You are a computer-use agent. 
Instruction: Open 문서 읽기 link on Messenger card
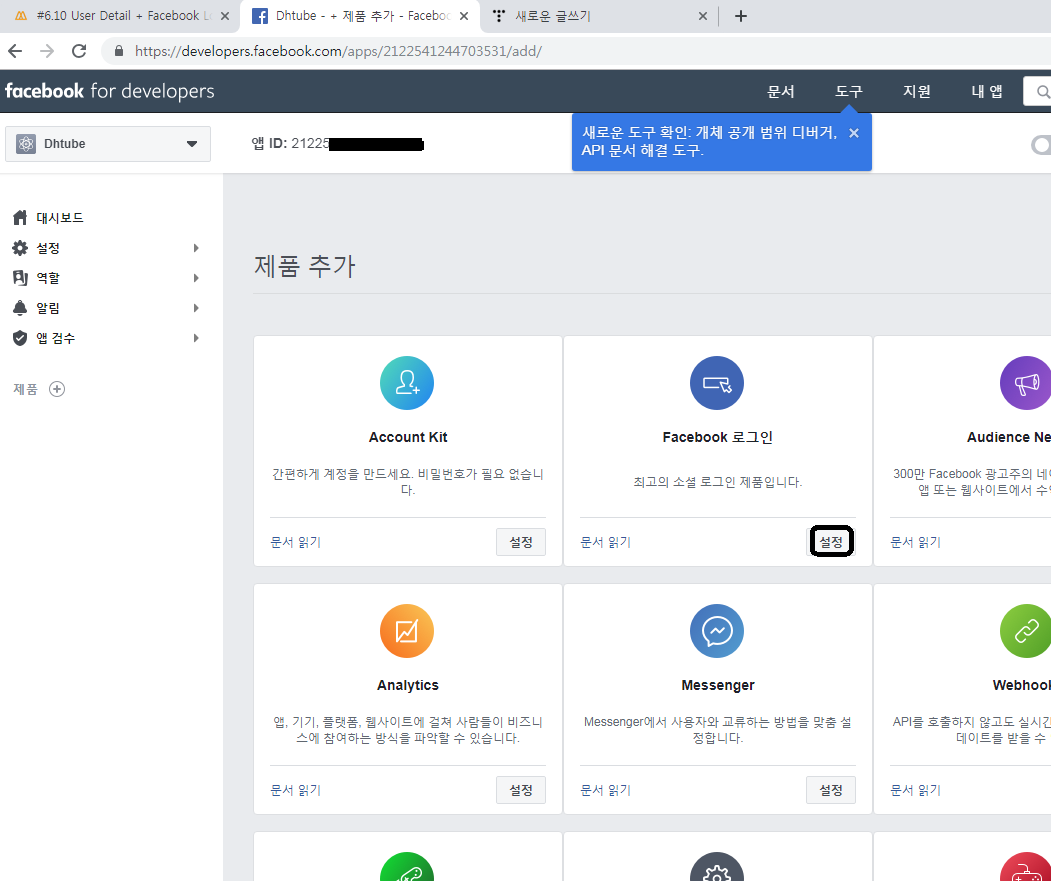pyautogui.click(x=605, y=790)
